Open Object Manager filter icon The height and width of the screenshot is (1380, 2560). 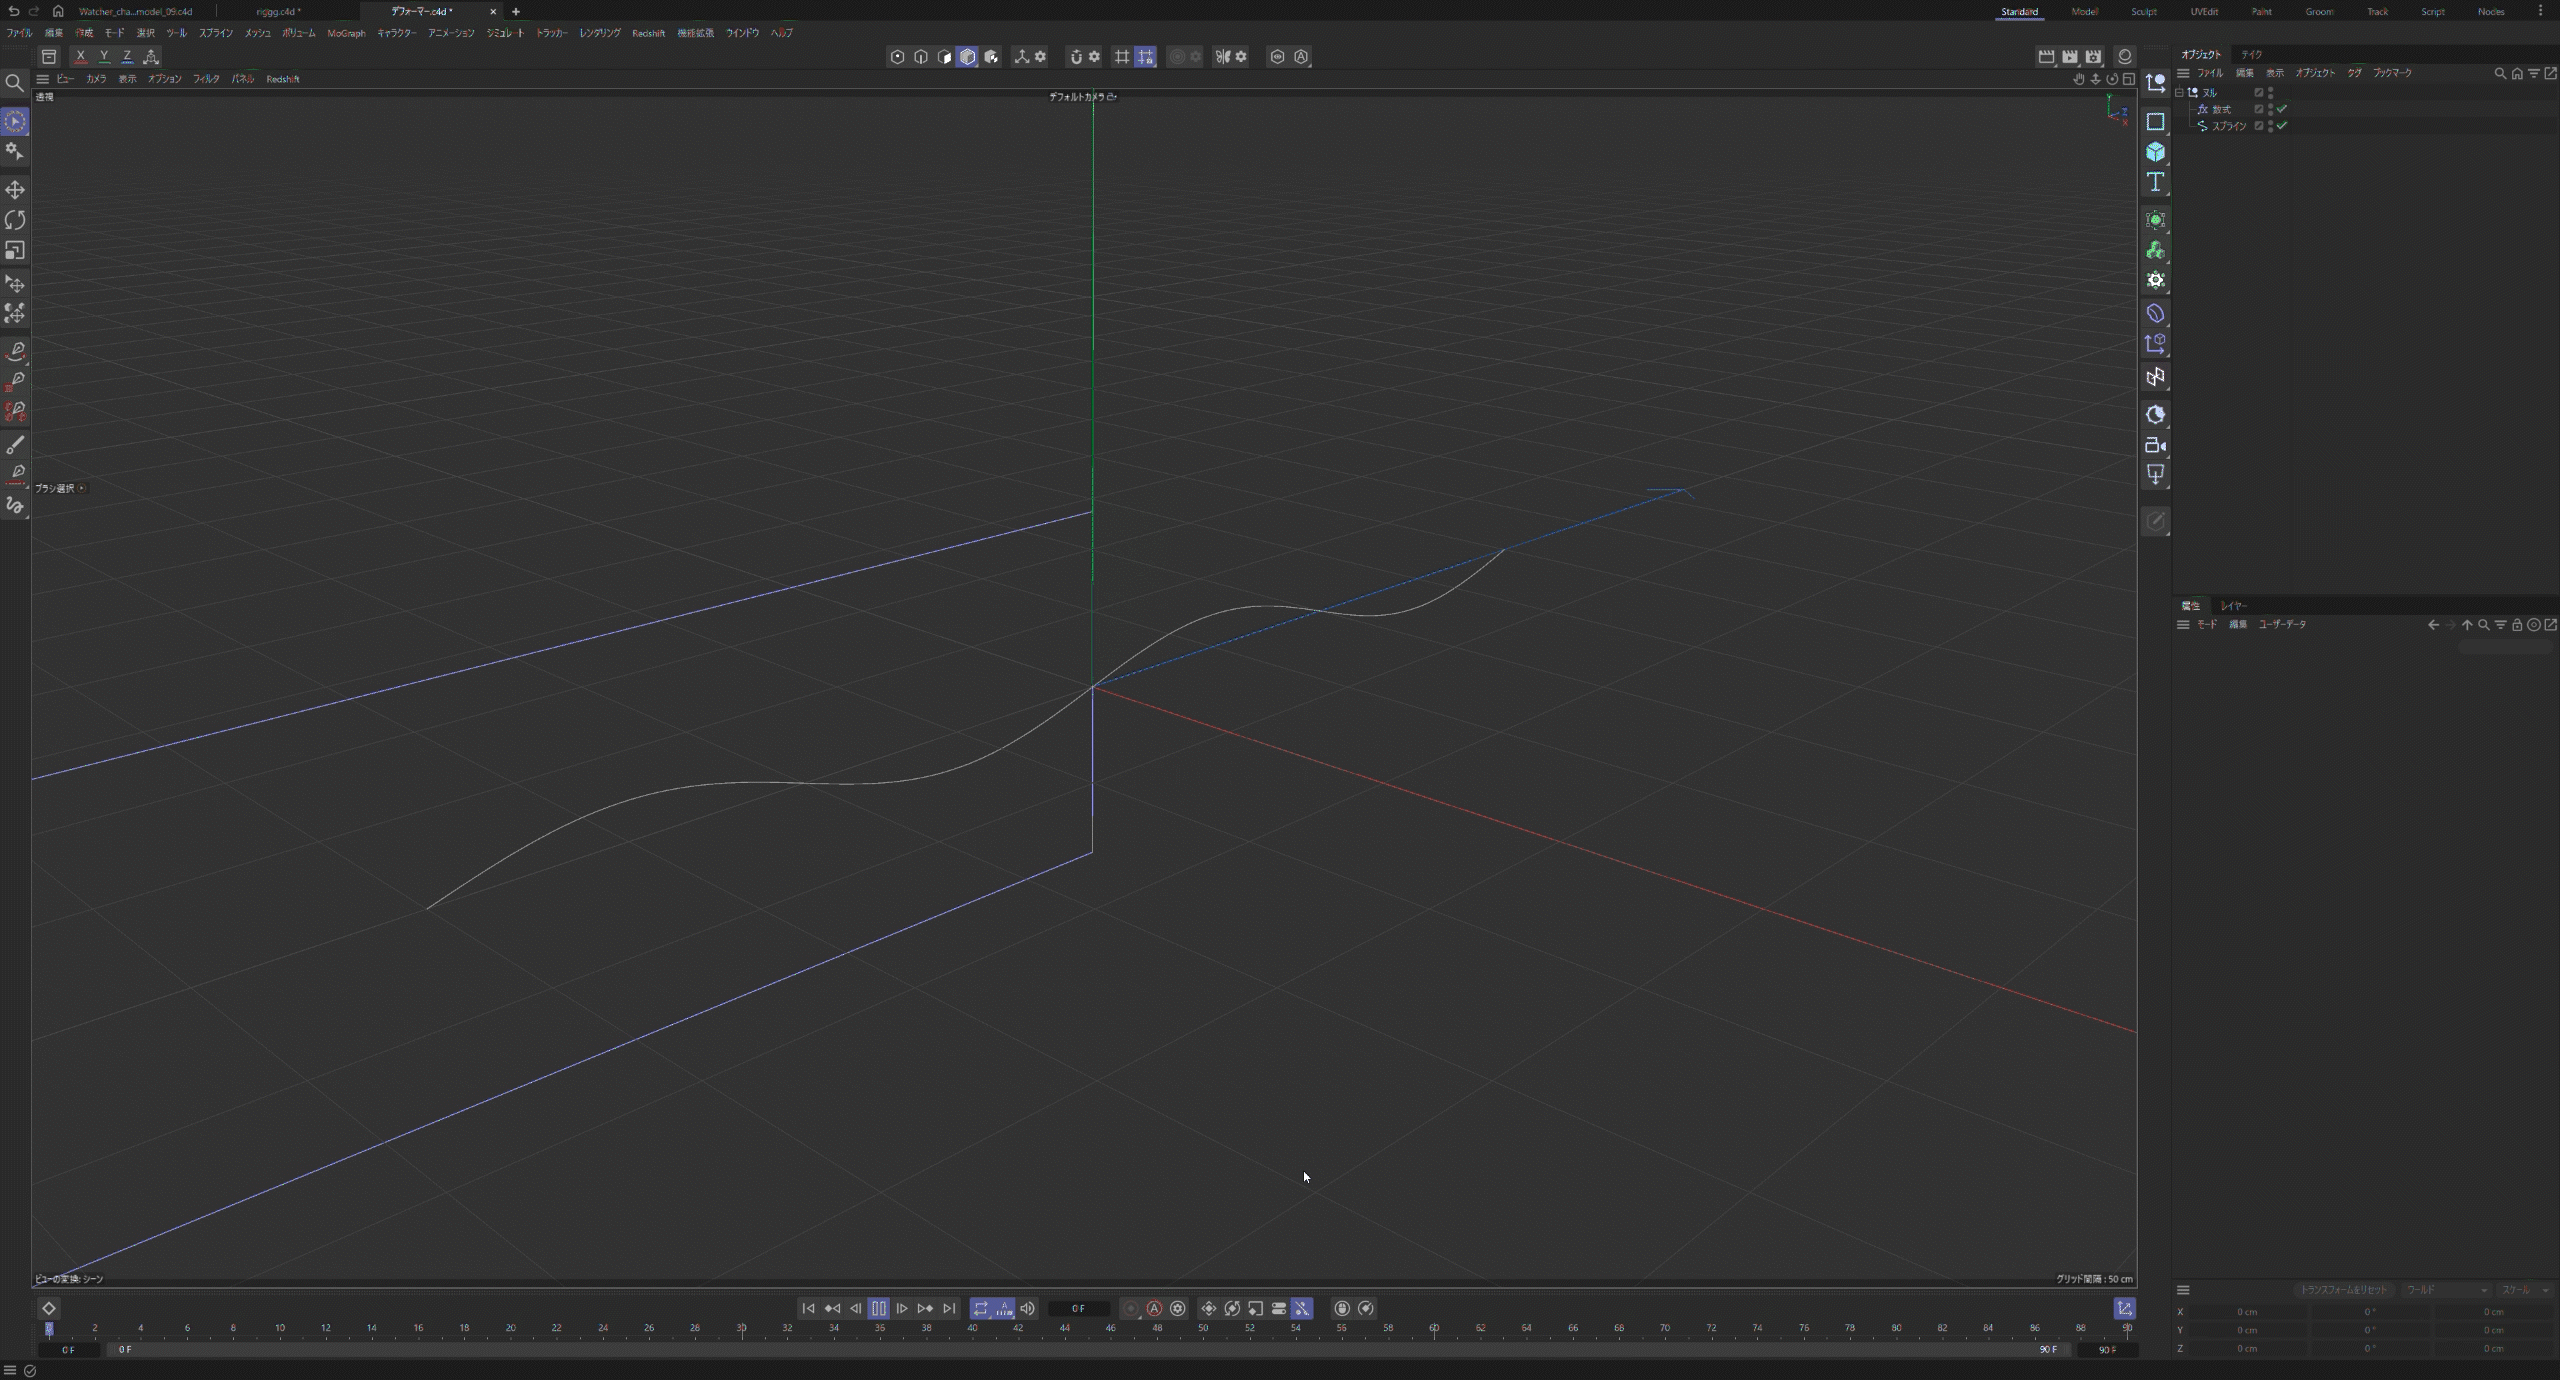click(x=2534, y=73)
